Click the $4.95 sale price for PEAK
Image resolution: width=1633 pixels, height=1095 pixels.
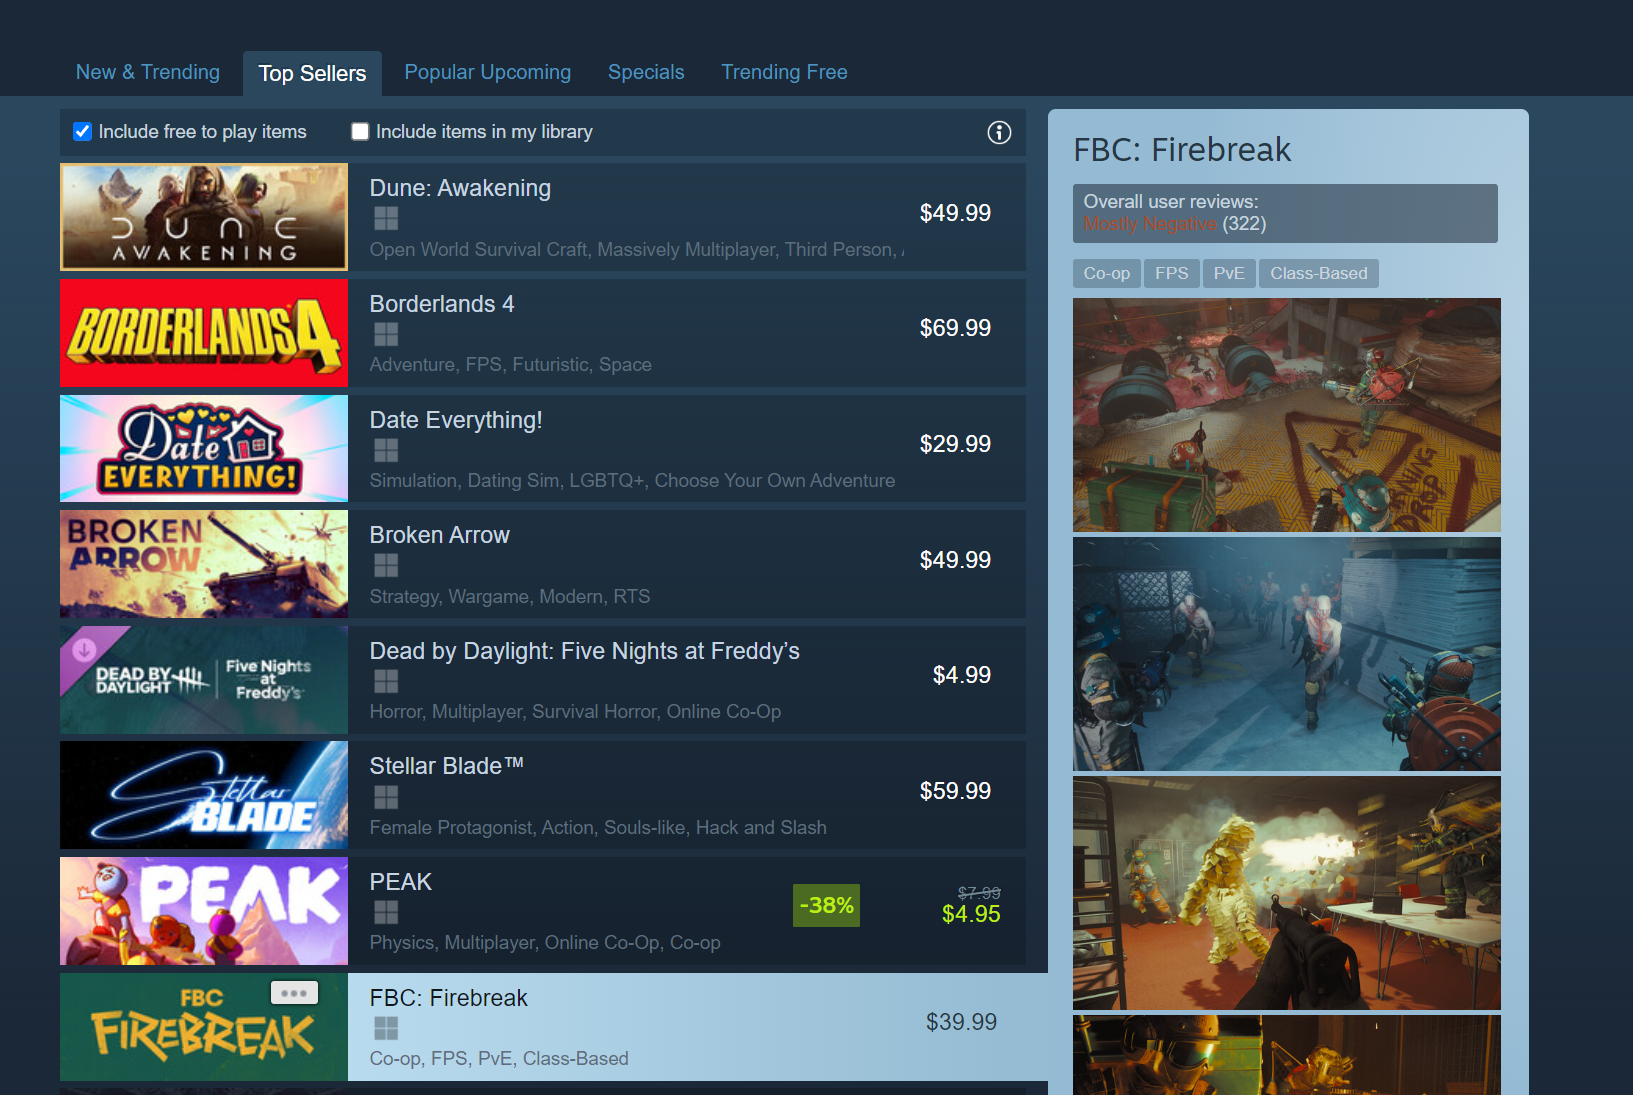971,914
